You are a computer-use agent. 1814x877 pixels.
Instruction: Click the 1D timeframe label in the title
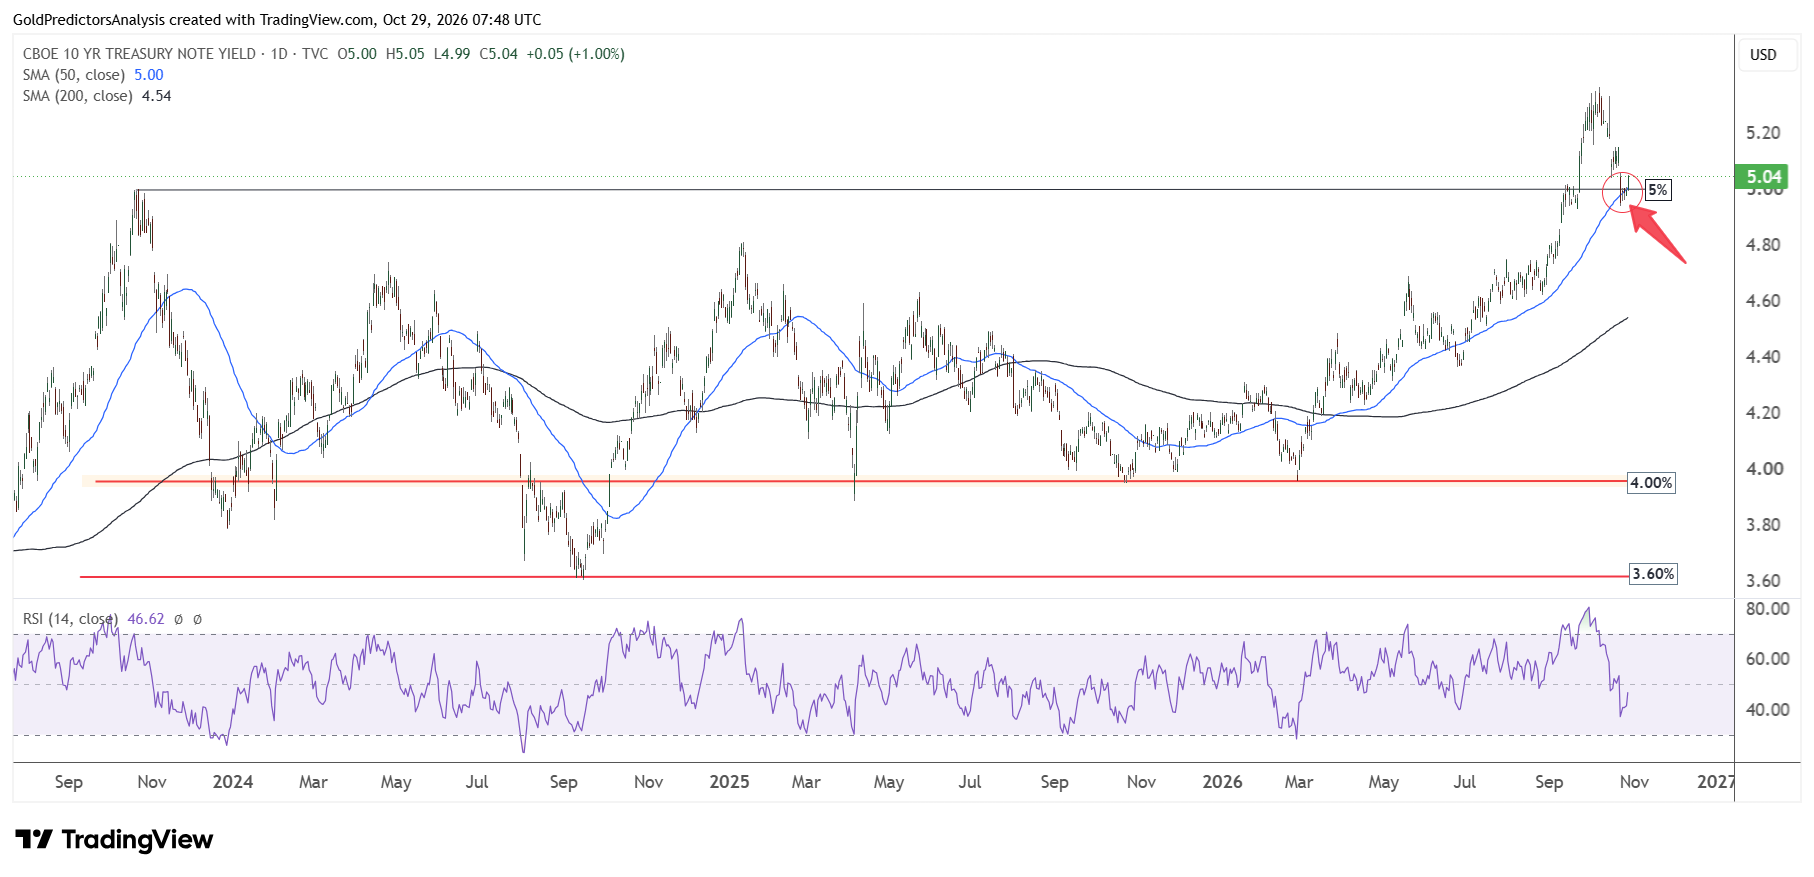point(279,54)
